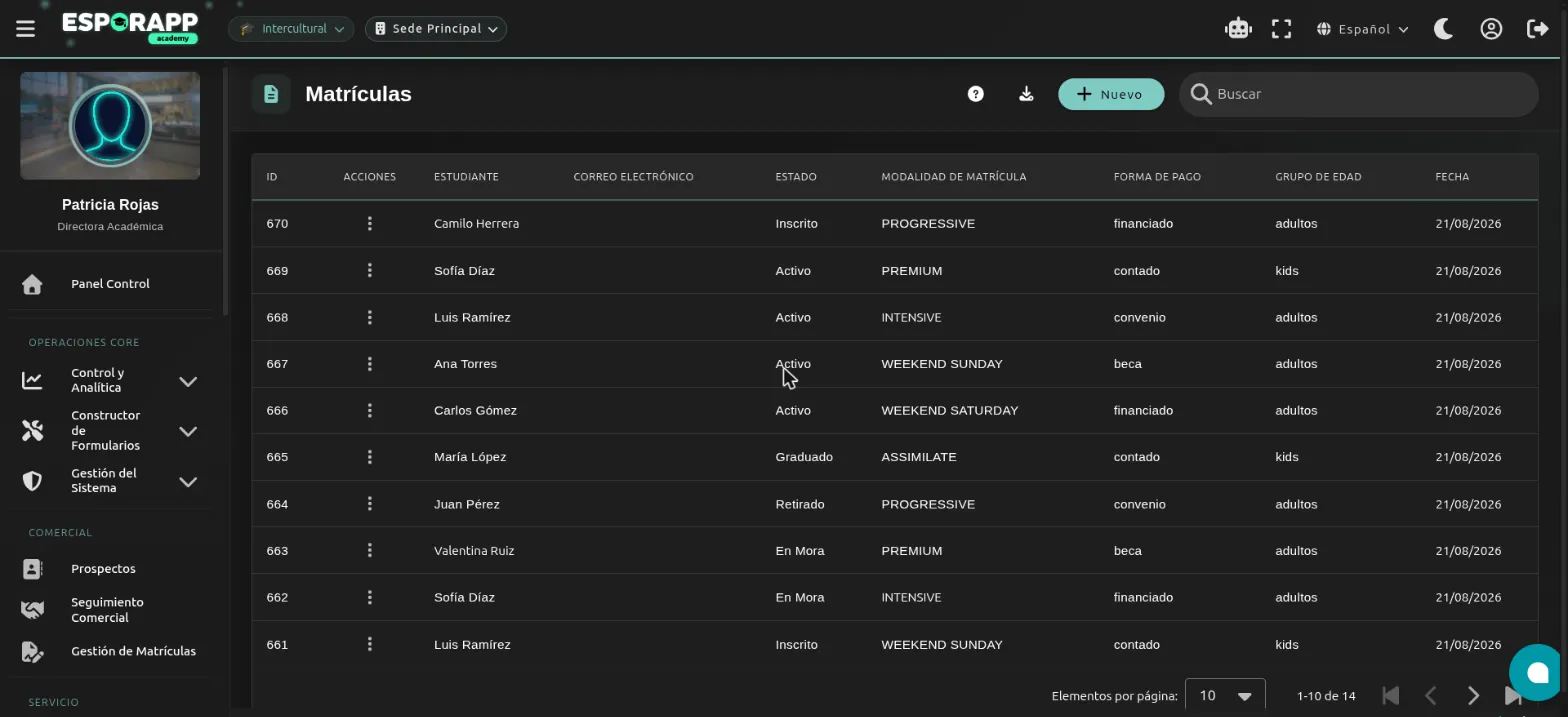
Task: Click the Matrículas document icon
Action: point(271,94)
